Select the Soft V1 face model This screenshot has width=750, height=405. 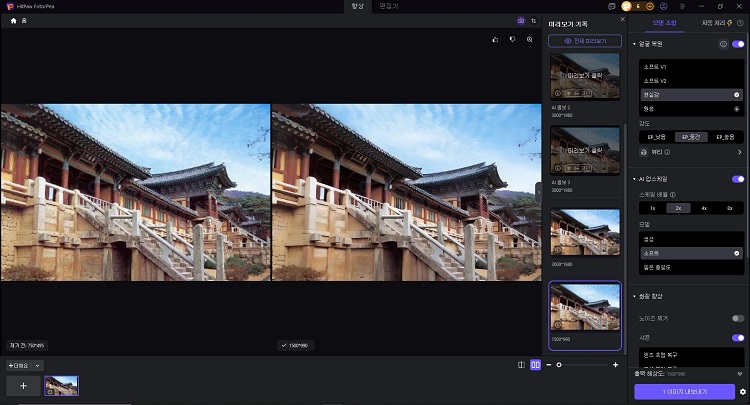point(692,66)
